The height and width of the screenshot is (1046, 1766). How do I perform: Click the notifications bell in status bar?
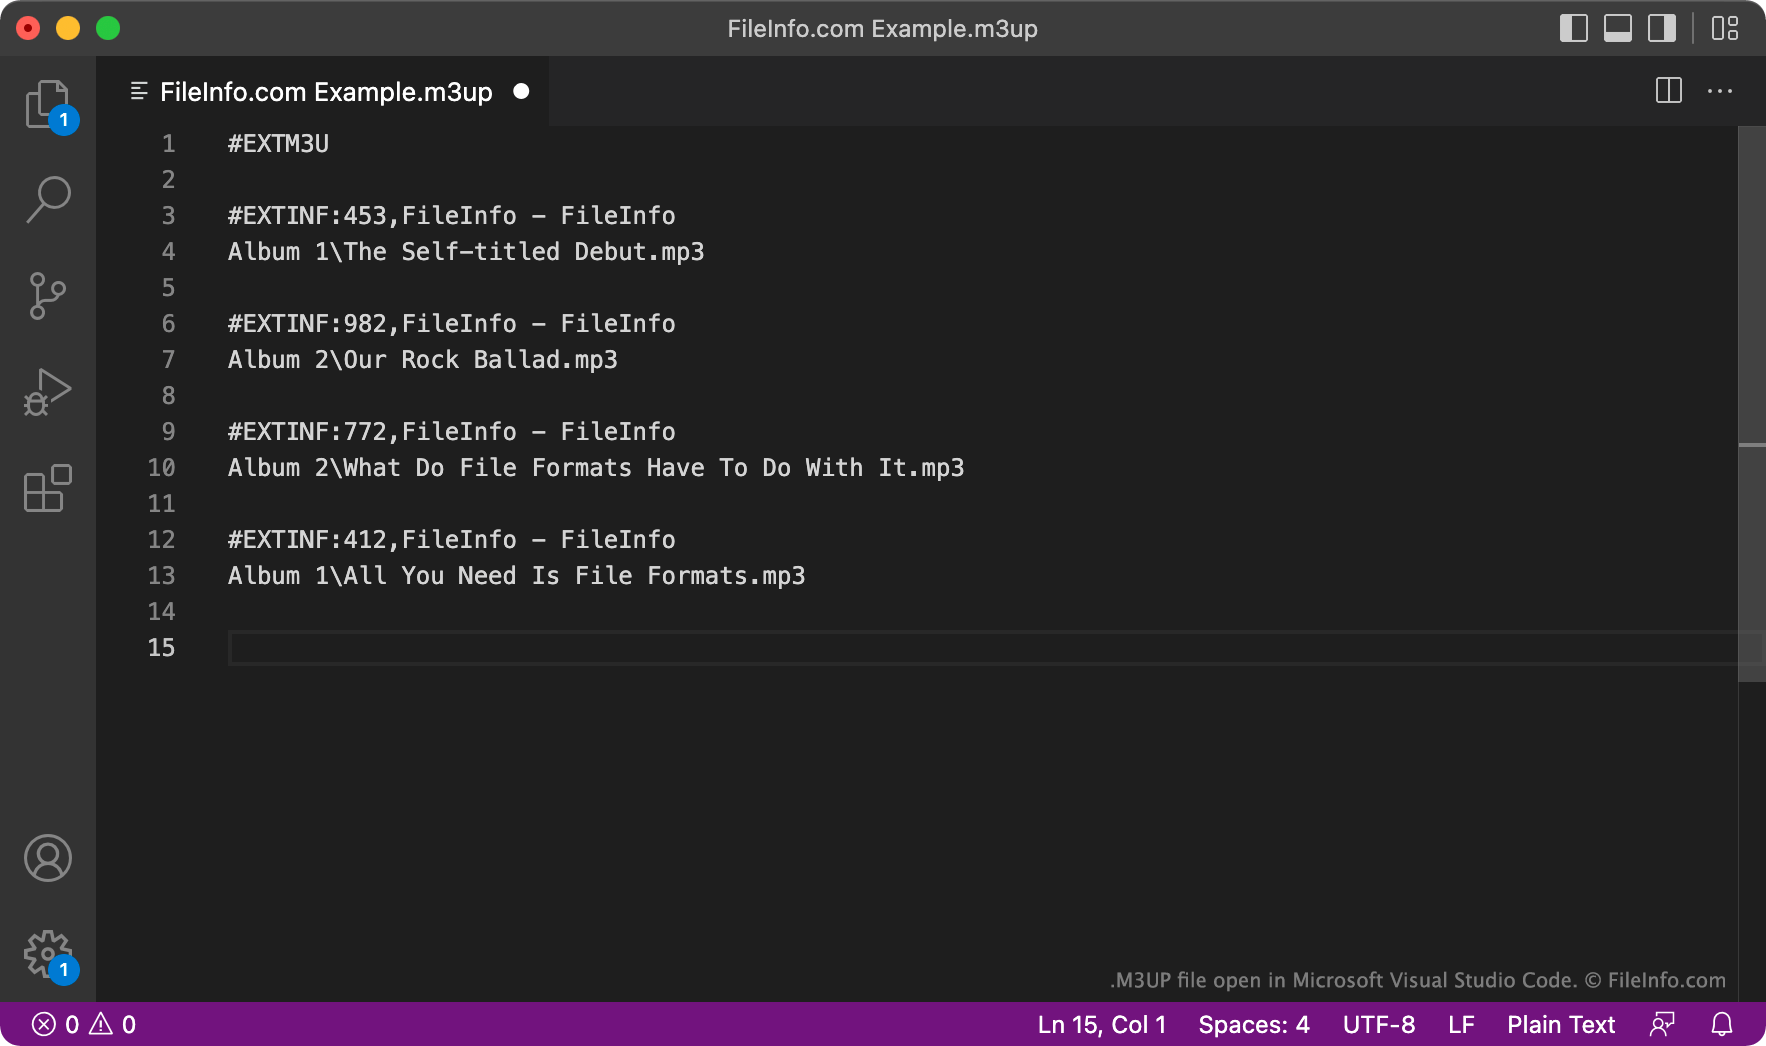coord(1722,1024)
